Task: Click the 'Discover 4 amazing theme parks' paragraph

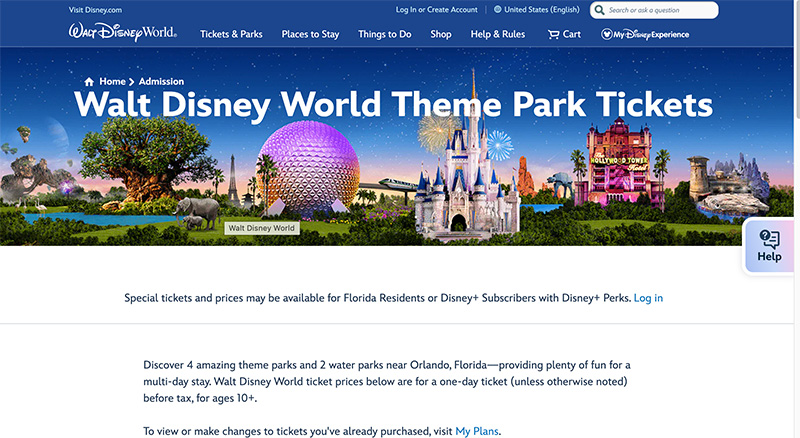Action: click(387, 382)
